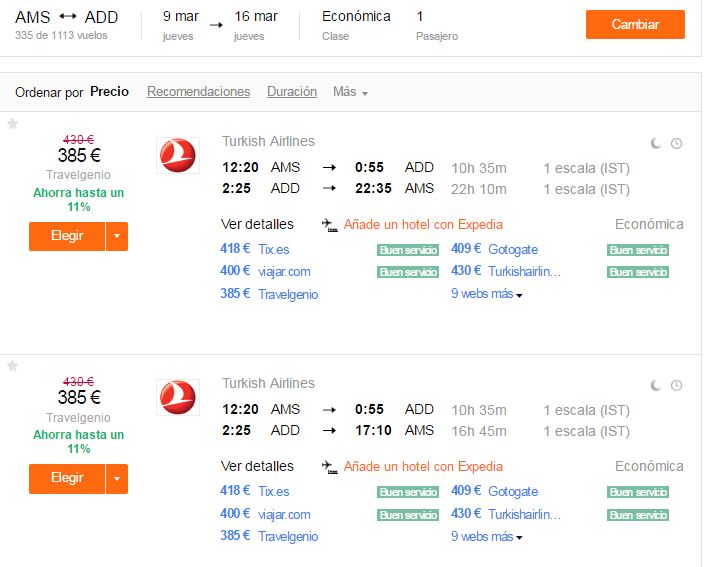Image resolution: width=707 pixels, height=567 pixels.
Task: Click Ahorra hasta un 11% on first flight
Action: coord(78,200)
